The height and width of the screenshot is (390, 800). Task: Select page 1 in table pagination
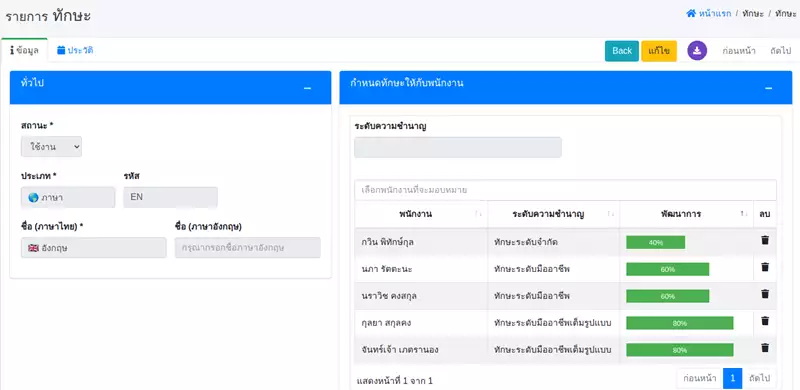[733, 379]
